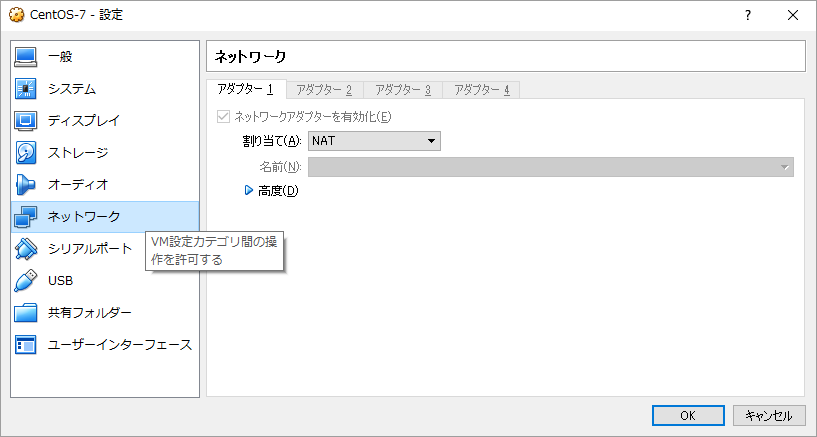Switch to the アダプター 3 tab
The height and width of the screenshot is (437, 817).
[x=402, y=90]
